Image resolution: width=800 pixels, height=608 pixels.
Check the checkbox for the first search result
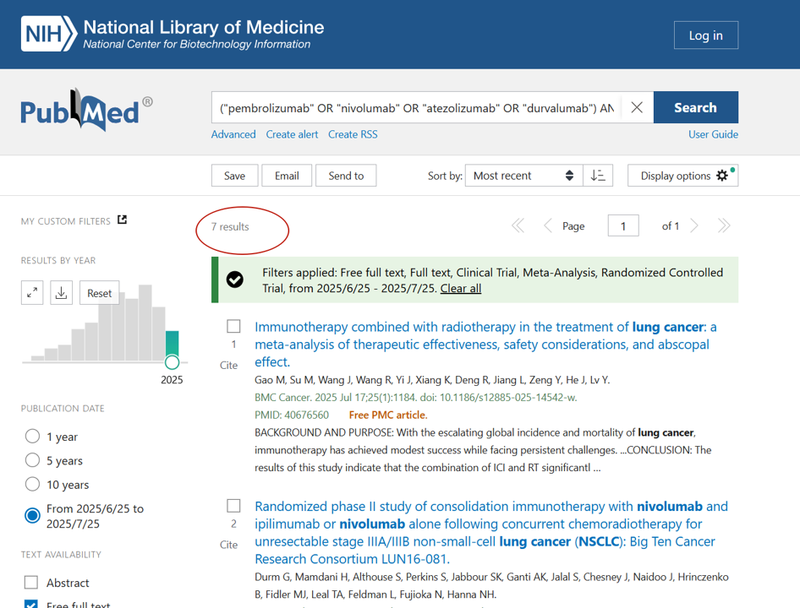pos(233,326)
